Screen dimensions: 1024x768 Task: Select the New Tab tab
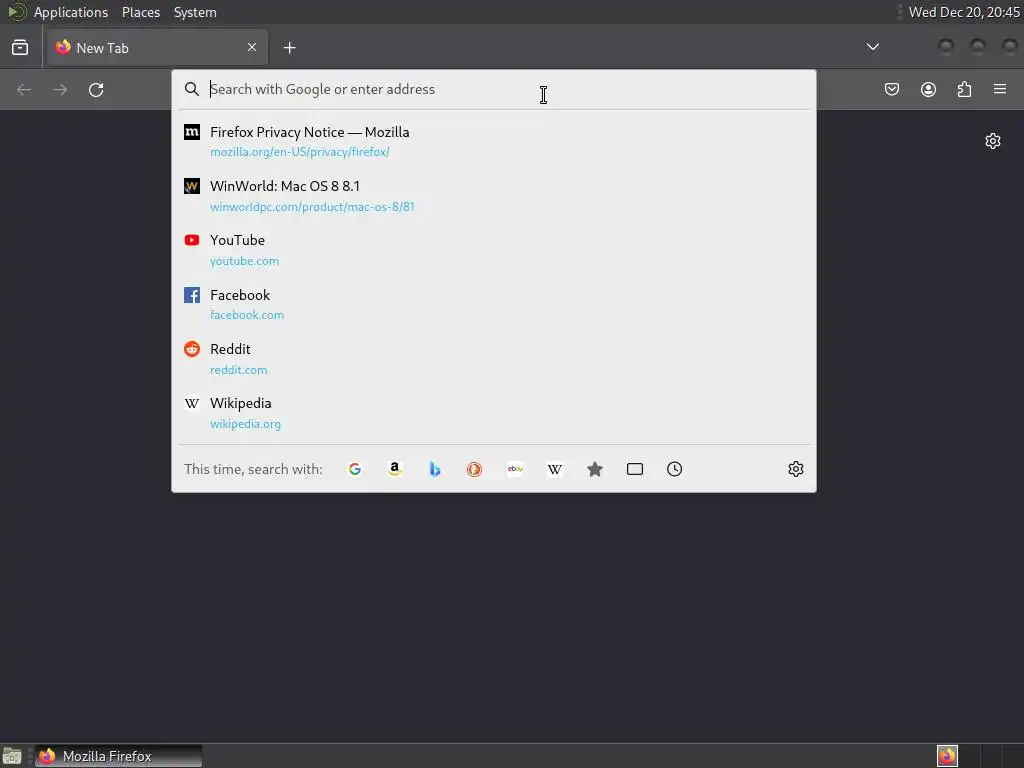[157, 48]
